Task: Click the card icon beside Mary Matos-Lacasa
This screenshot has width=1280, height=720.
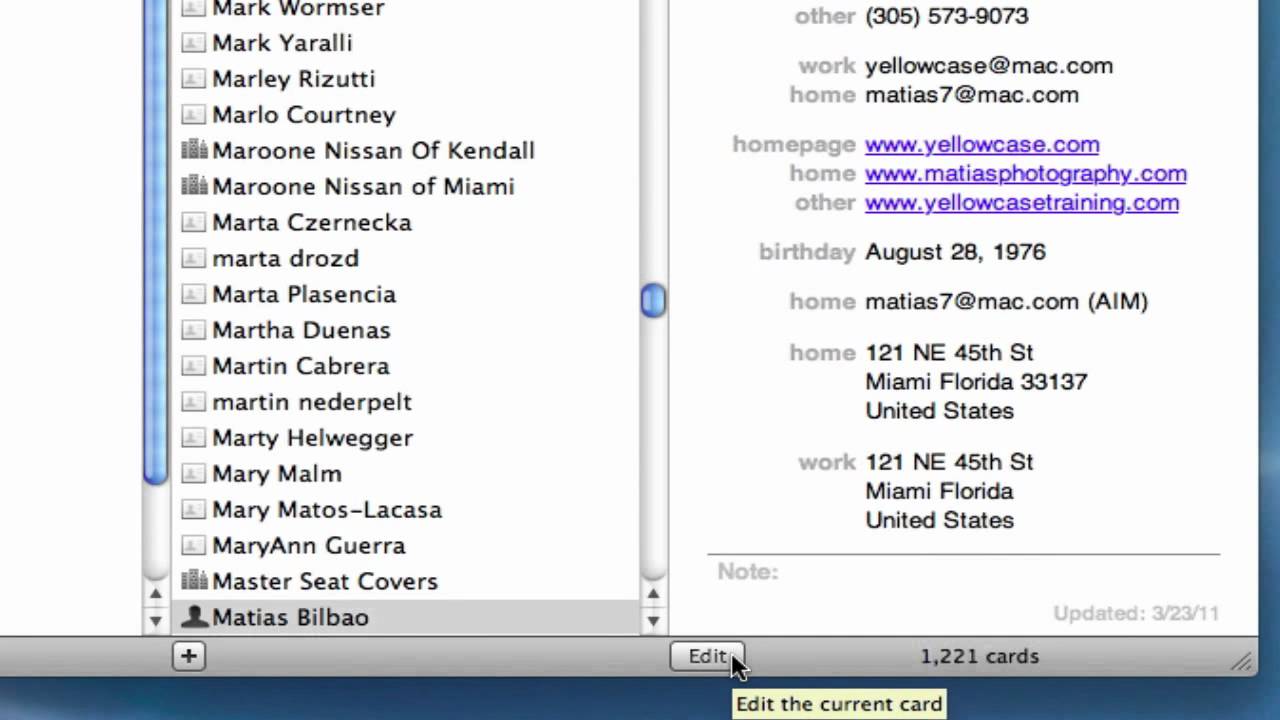Action: coord(194,510)
